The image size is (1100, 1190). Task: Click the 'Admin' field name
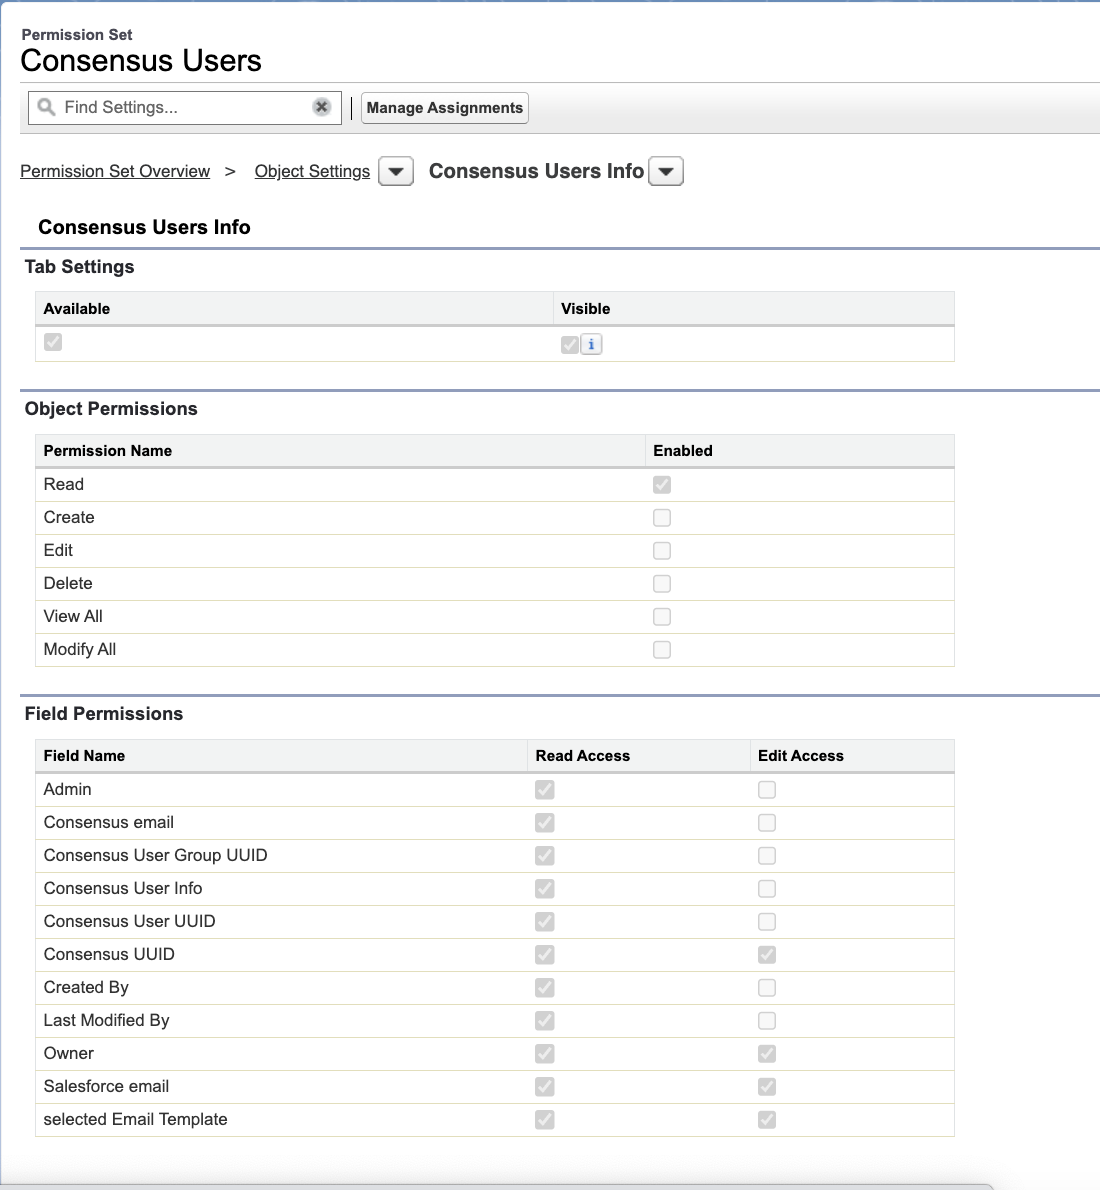68,790
